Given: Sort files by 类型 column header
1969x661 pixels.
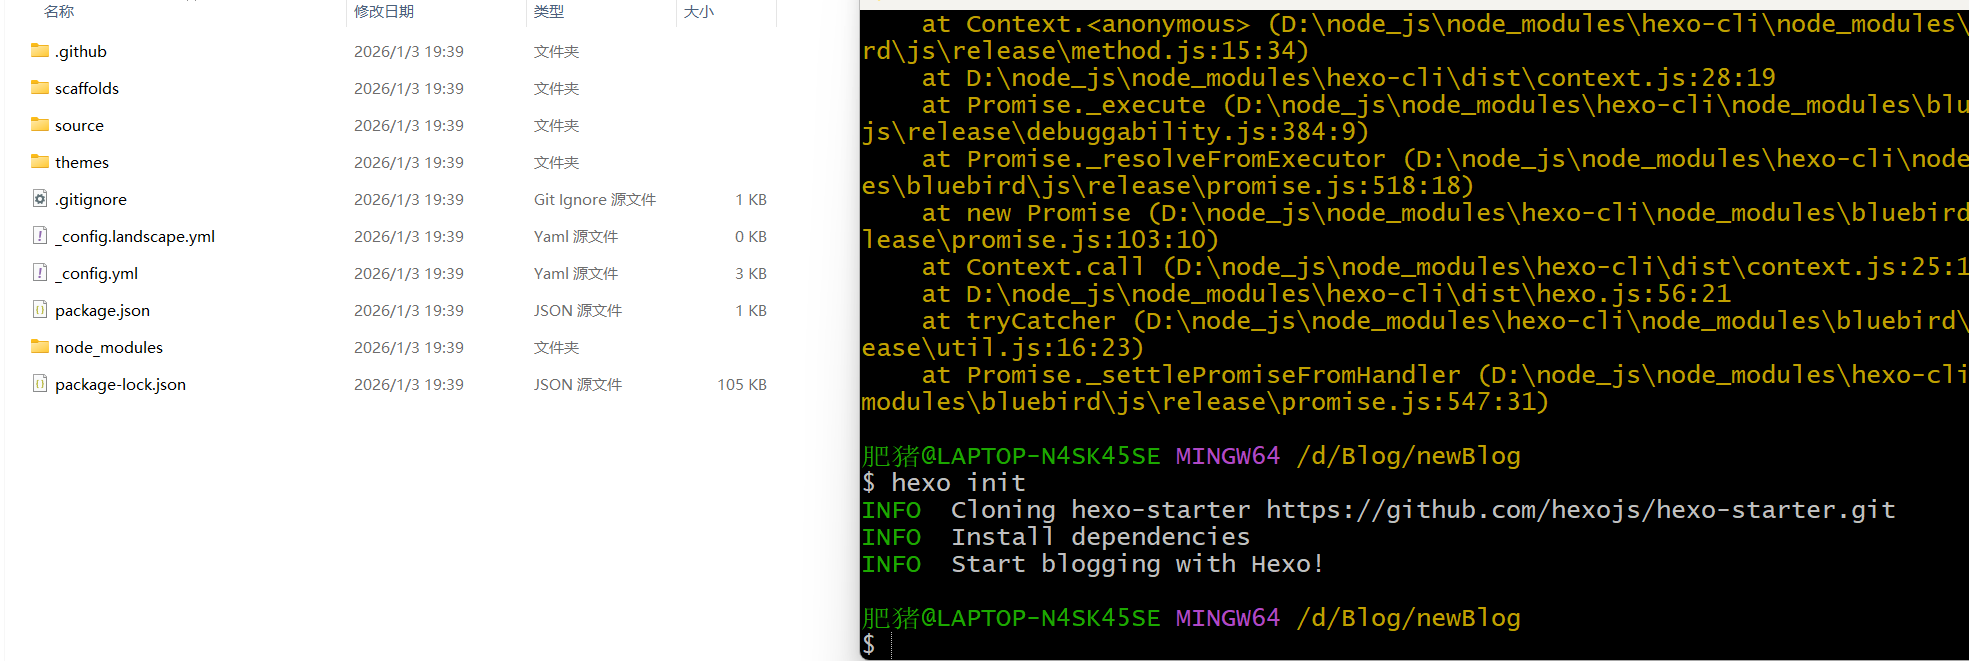Looking at the screenshot, I should (549, 11).
